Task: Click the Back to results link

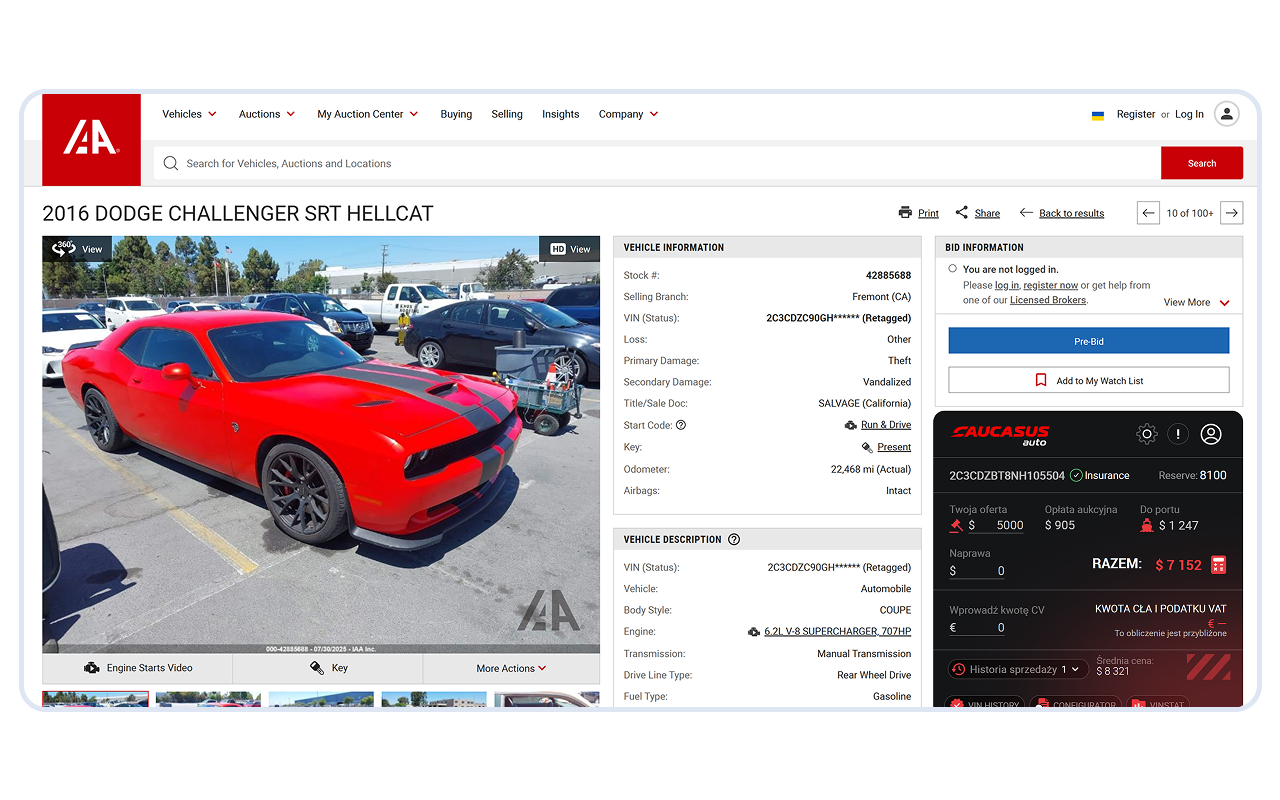Action: click(1072, 213)
